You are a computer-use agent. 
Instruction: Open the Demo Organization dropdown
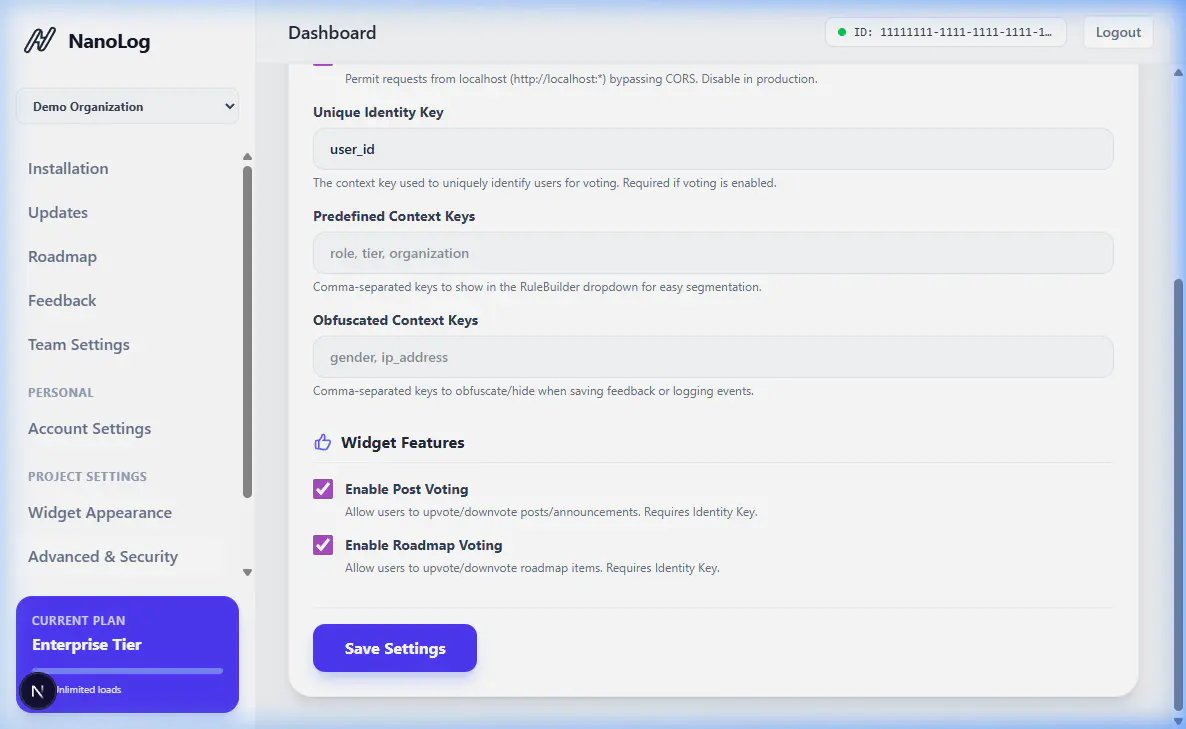coord(127,107)
